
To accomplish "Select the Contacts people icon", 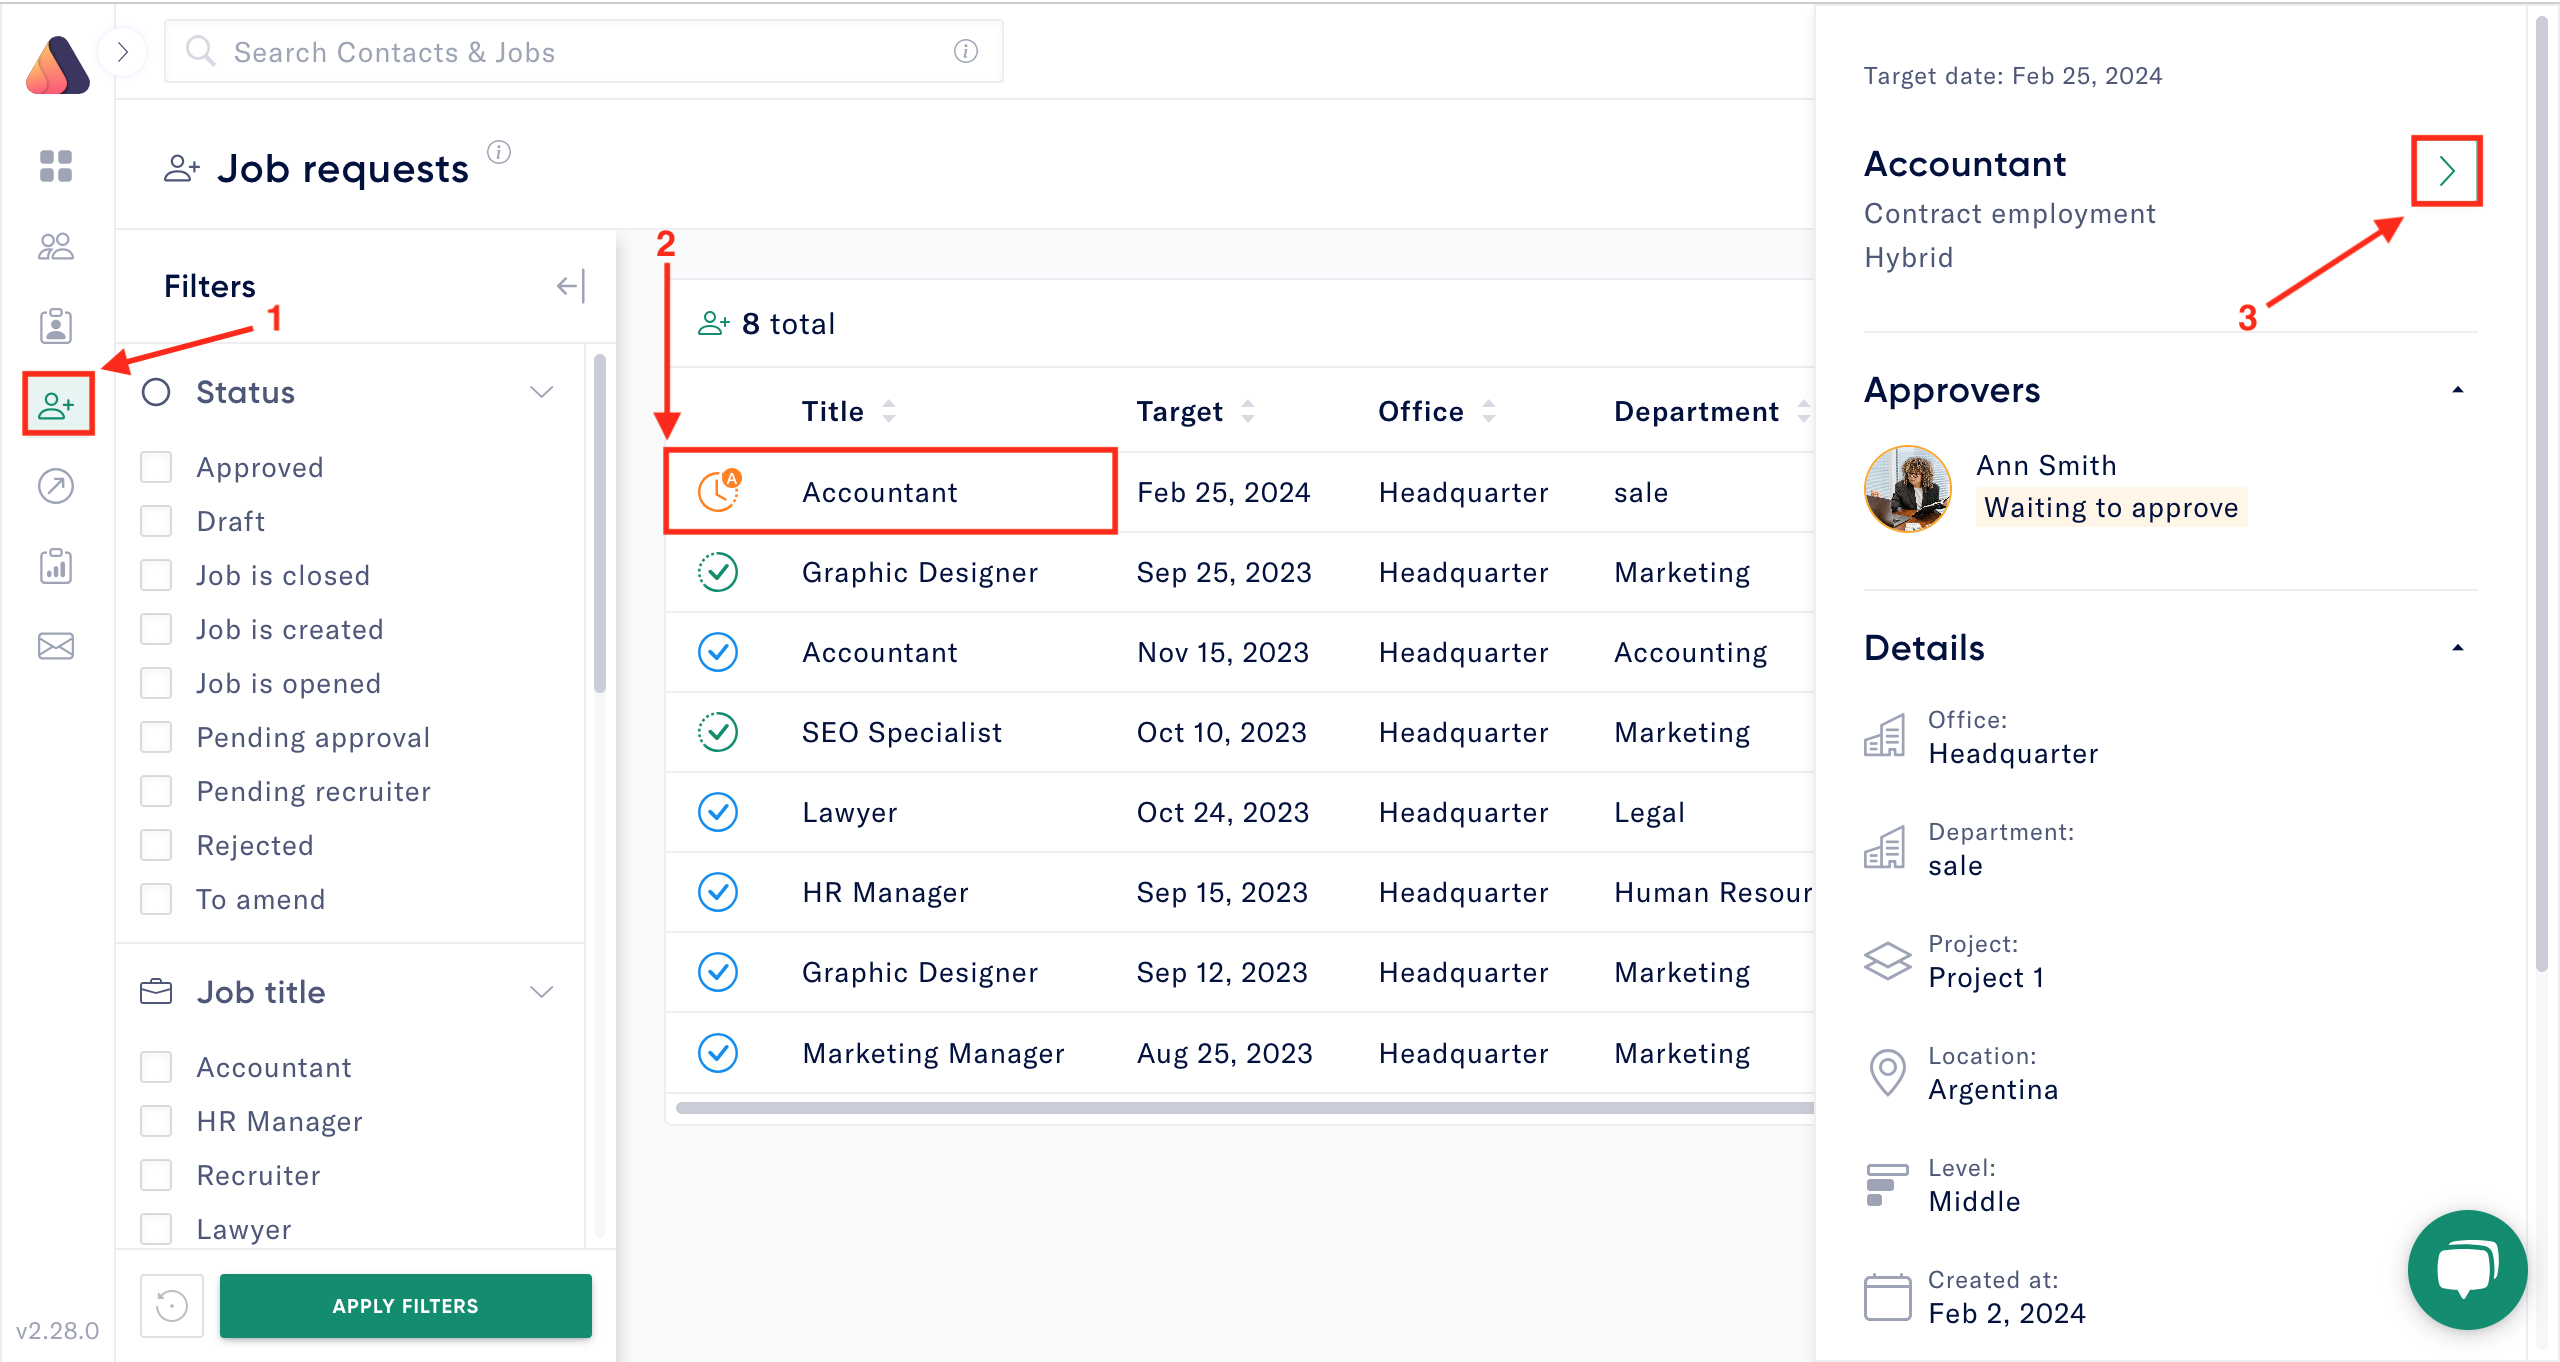I will pos(57,247).
